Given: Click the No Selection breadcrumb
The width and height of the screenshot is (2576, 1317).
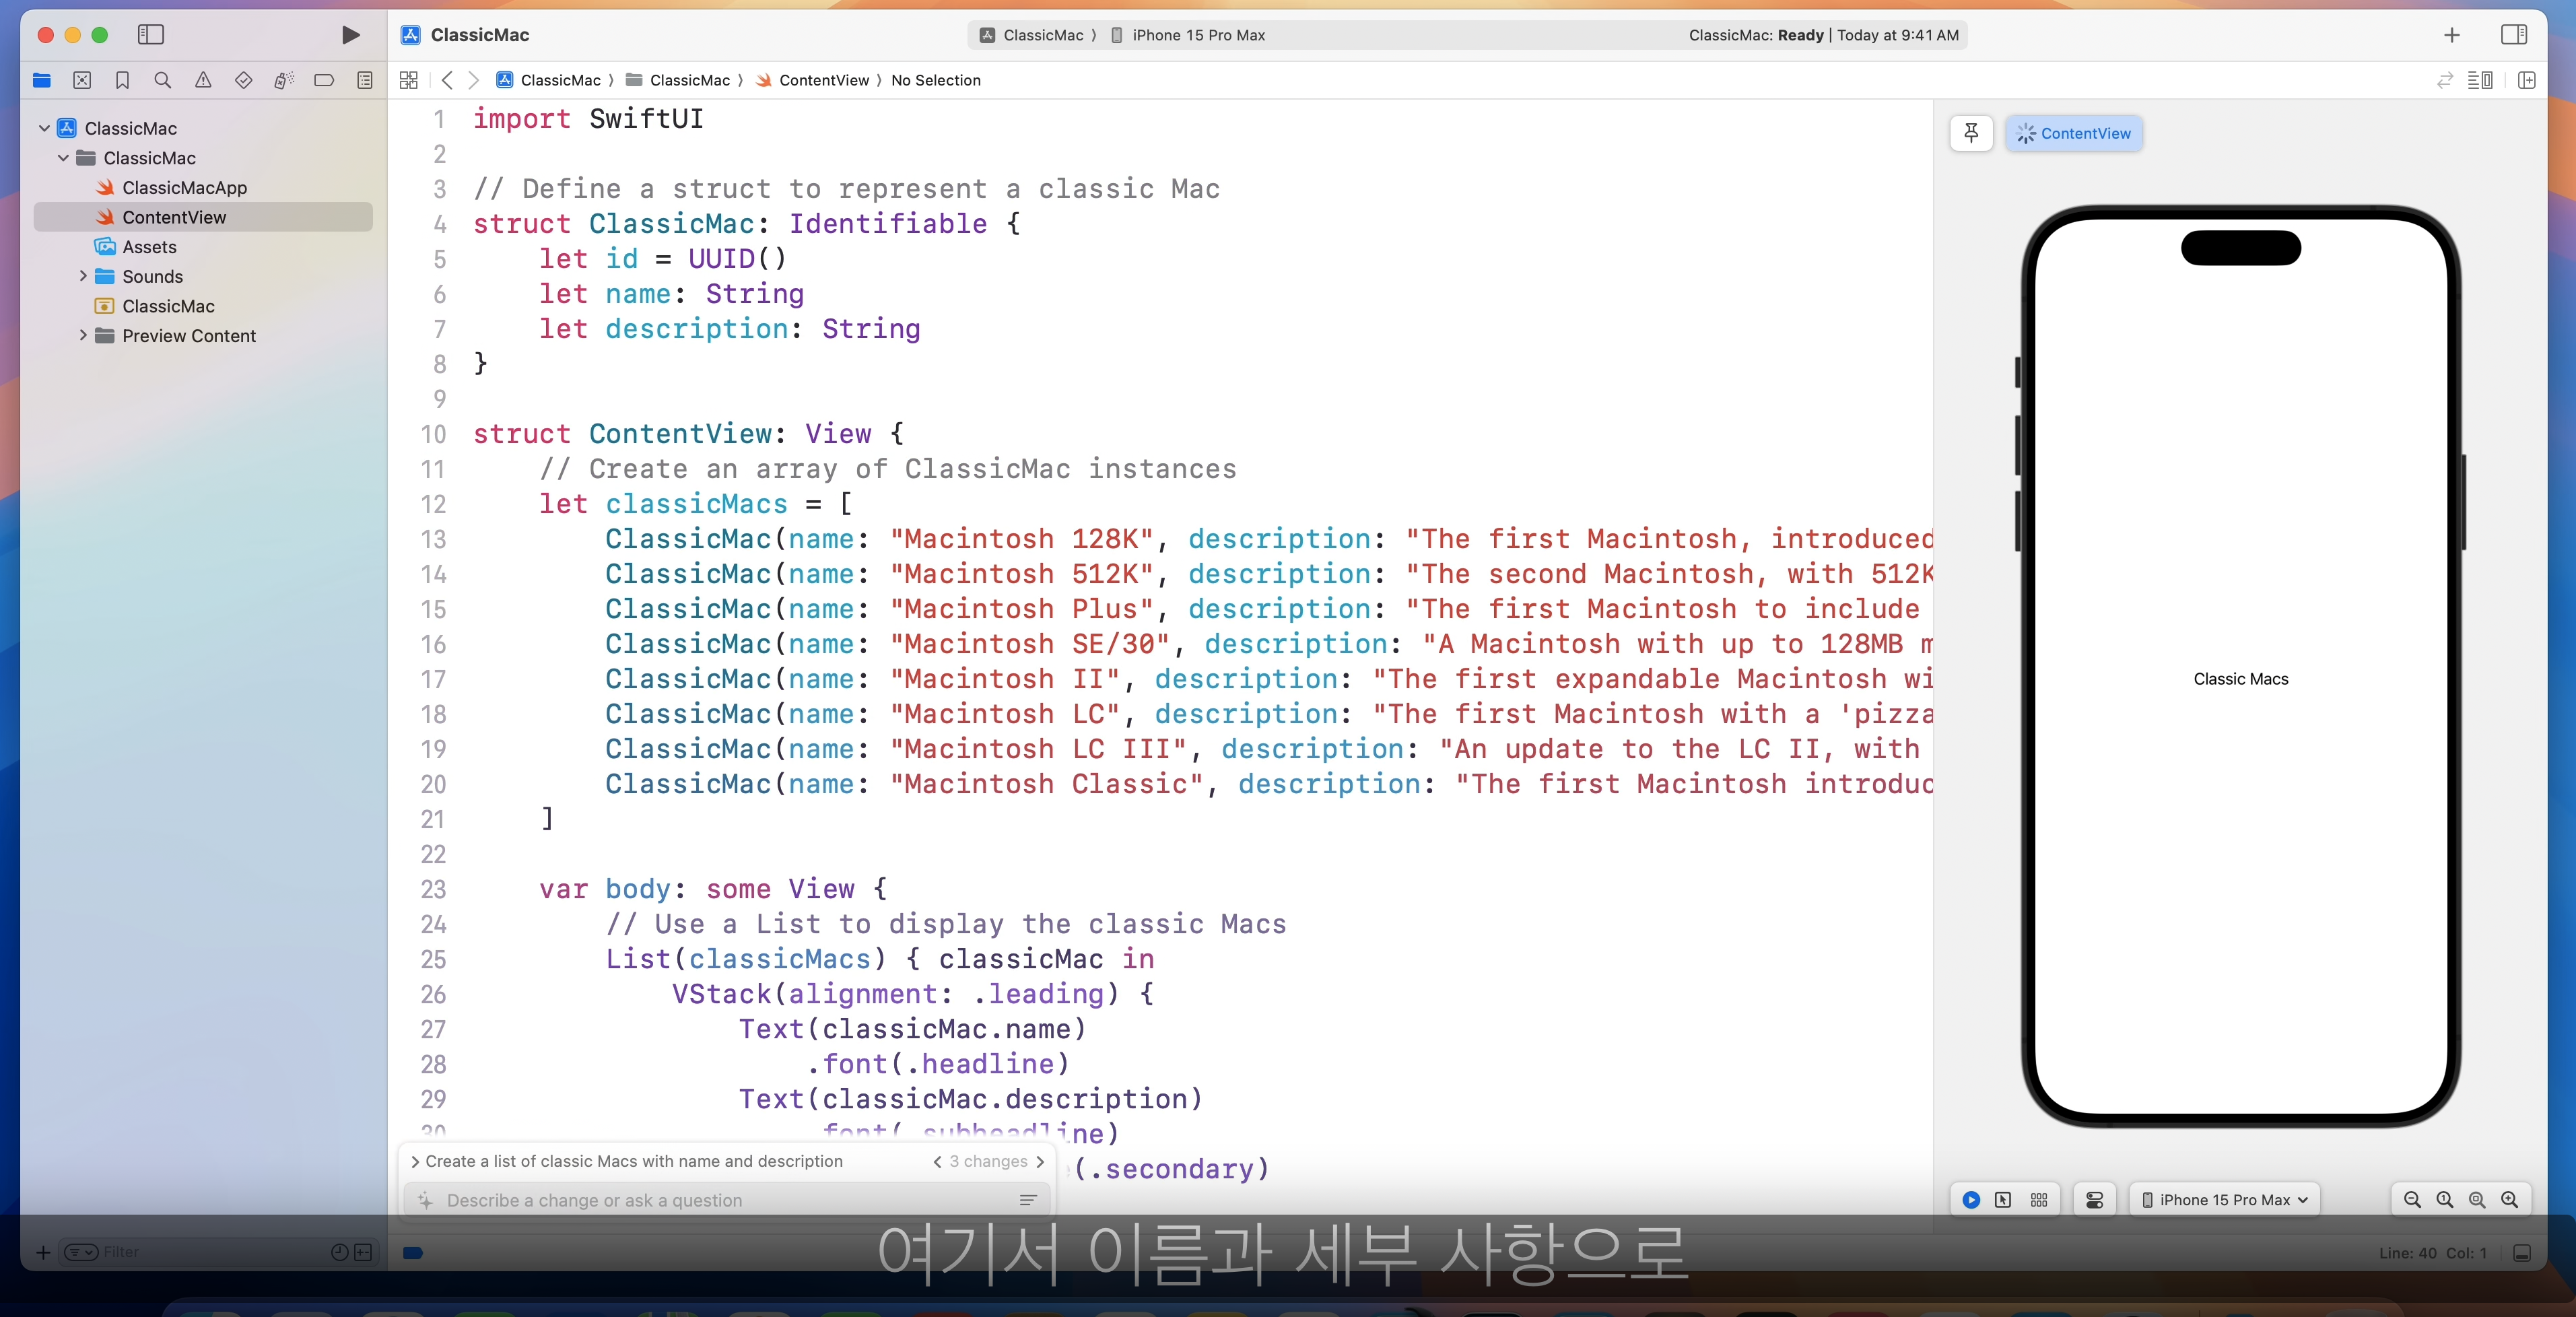Looking at the screenshot, I should (935, 80).
